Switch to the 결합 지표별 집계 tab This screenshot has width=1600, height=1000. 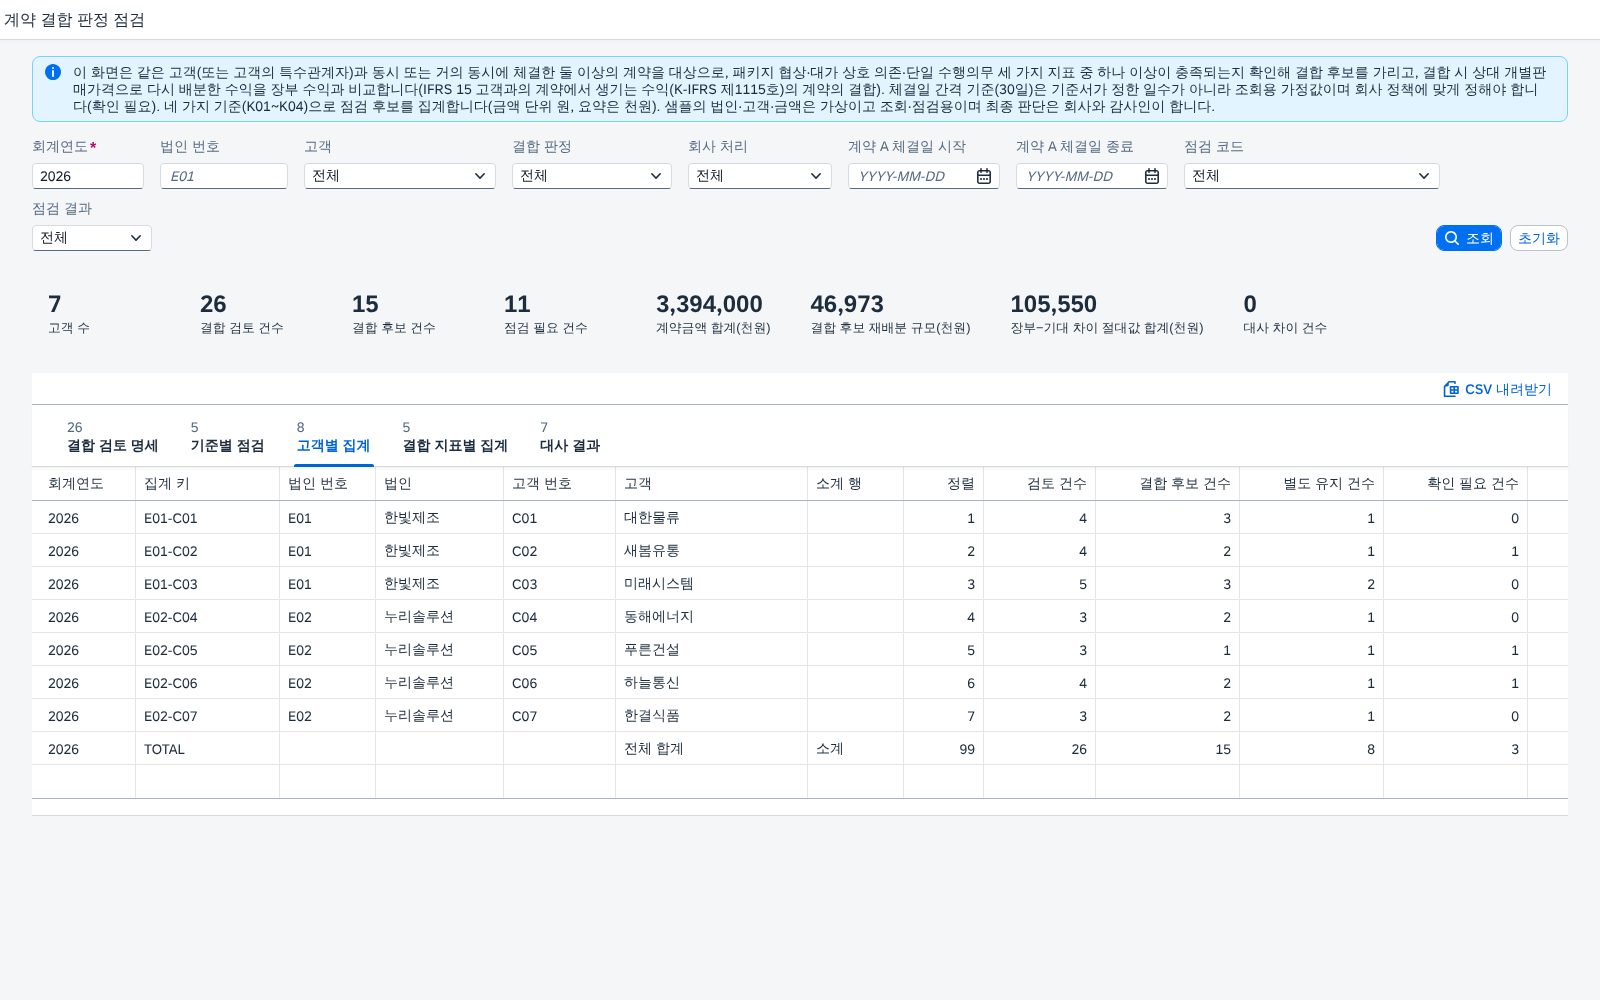pyautogui.click(x=455, y=437)
